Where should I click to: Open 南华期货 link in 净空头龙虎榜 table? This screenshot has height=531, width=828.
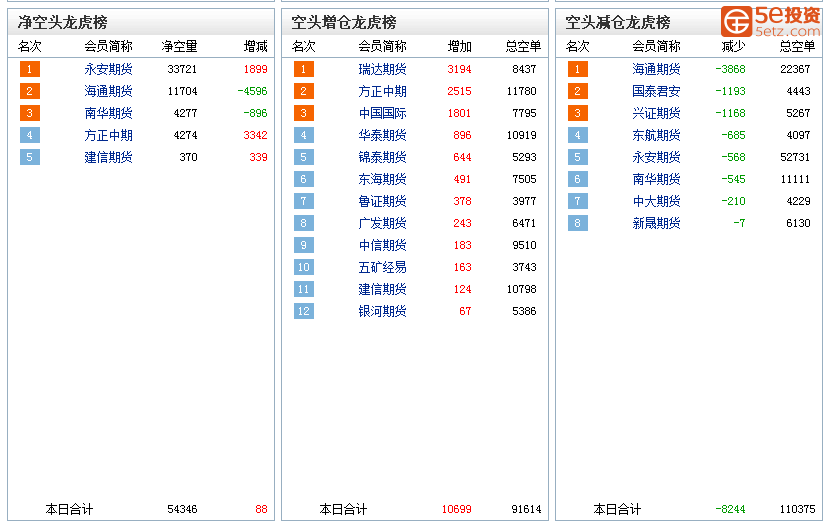pos(108,113)
